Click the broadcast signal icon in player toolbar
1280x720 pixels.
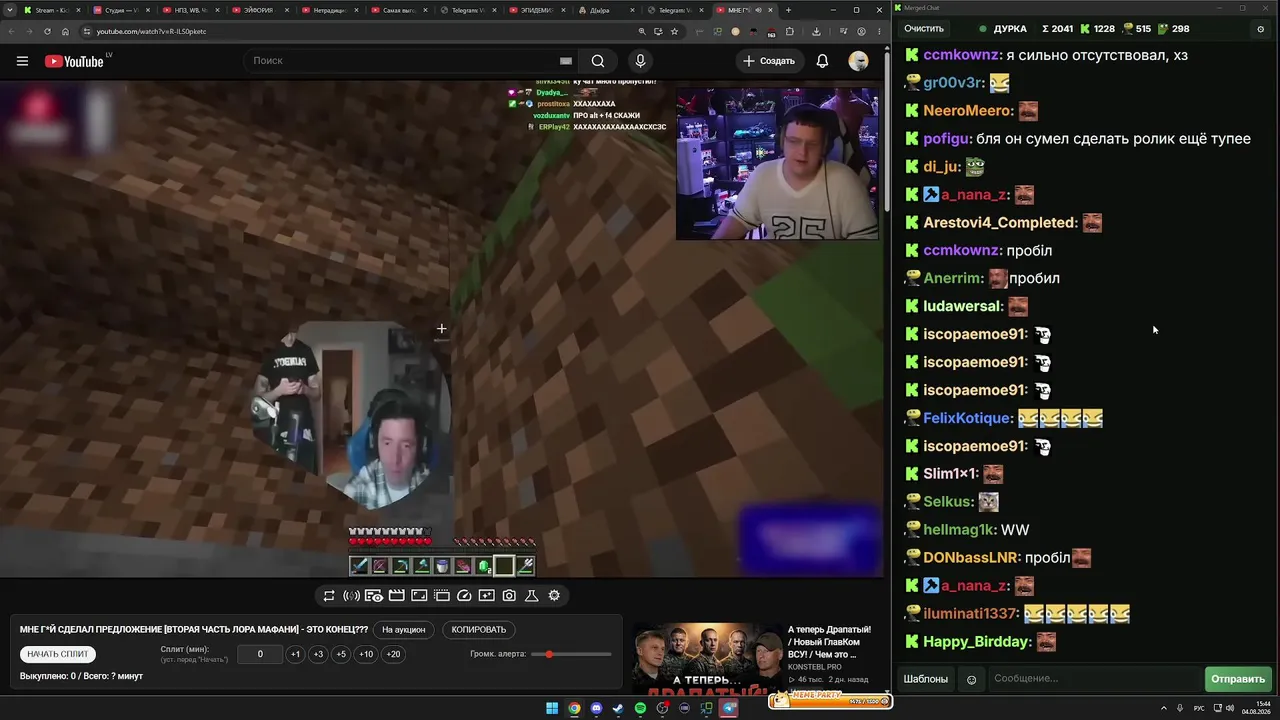(351, 596)
